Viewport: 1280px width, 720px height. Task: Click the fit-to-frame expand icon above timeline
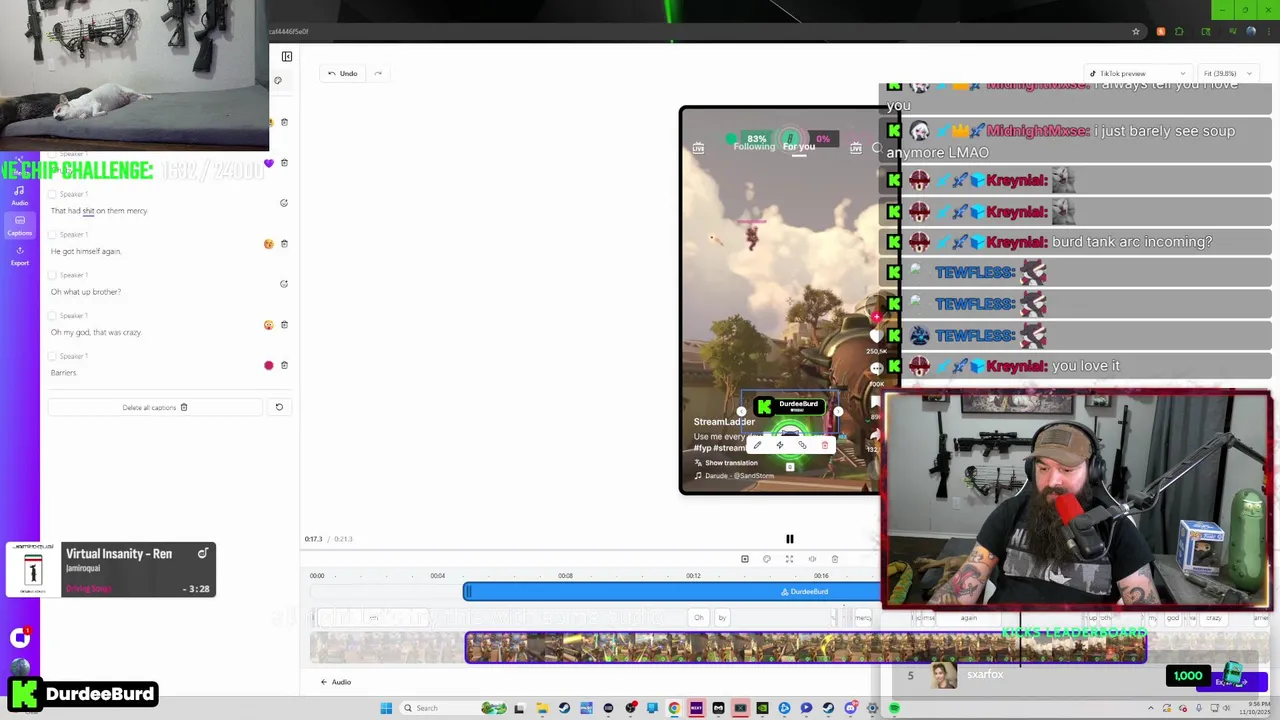(x=789, y=559)
